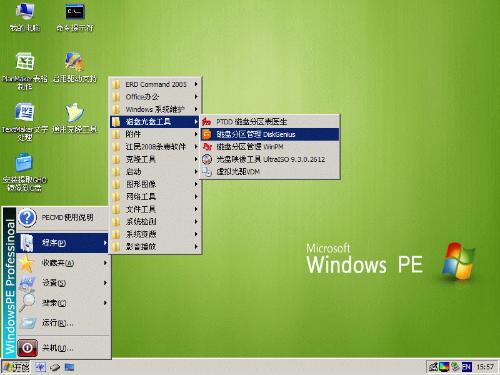Open the 设置(S) settings entry
This screenshot has height=375, width=500.
[x=63, y=283]
